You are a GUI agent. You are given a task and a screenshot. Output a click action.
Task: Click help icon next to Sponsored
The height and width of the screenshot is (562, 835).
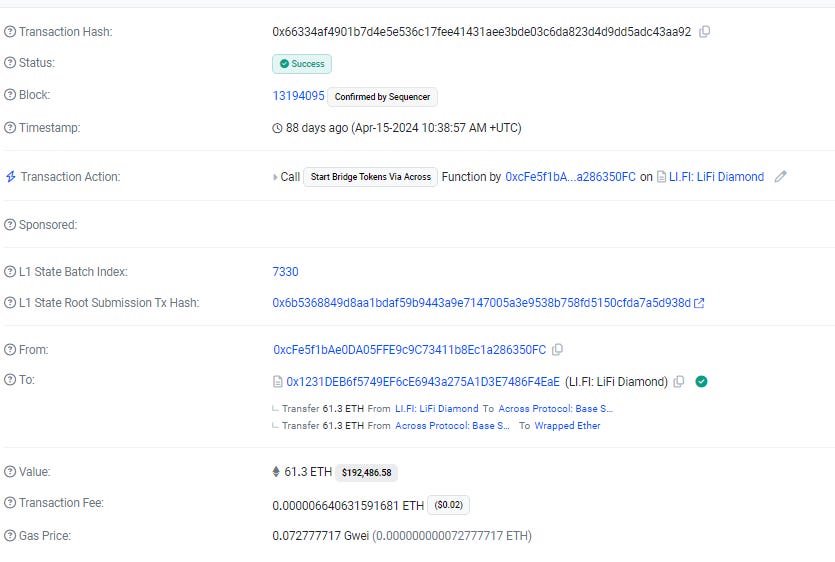[x=10, y=224]
